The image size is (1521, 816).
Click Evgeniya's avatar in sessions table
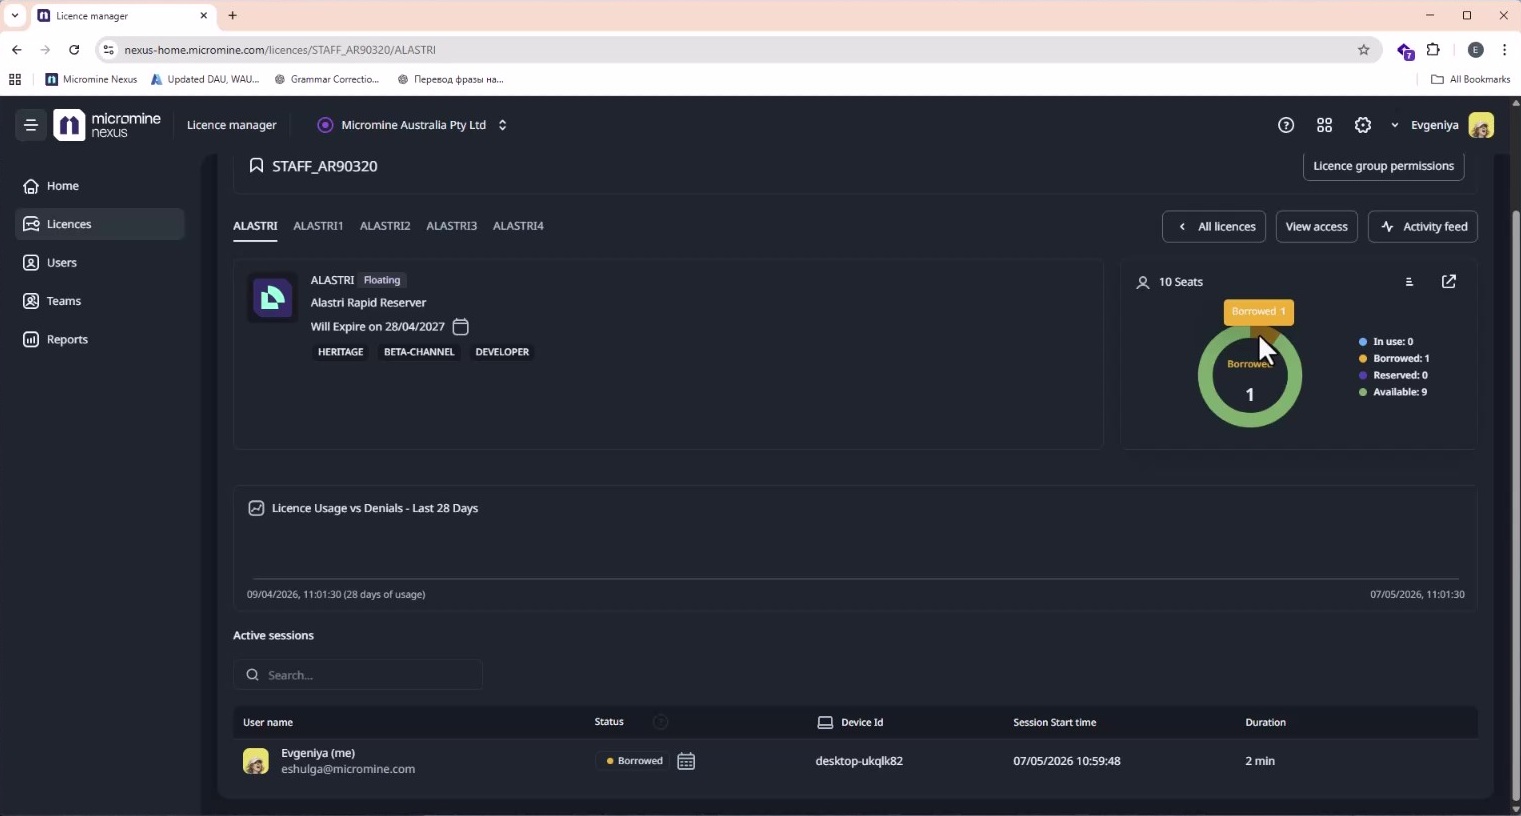pyautogui.click(x=256, y=761)
